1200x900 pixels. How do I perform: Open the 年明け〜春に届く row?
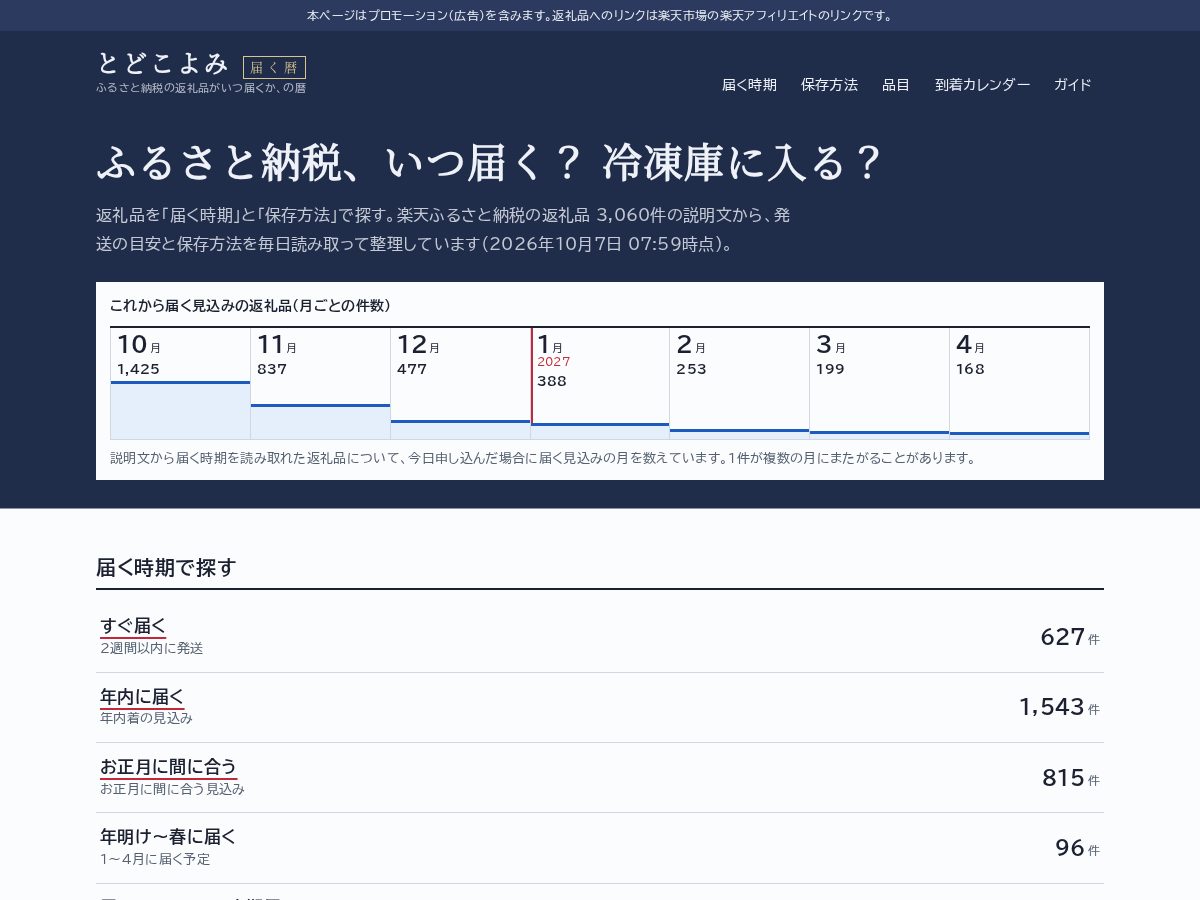(x=600, y=848)
